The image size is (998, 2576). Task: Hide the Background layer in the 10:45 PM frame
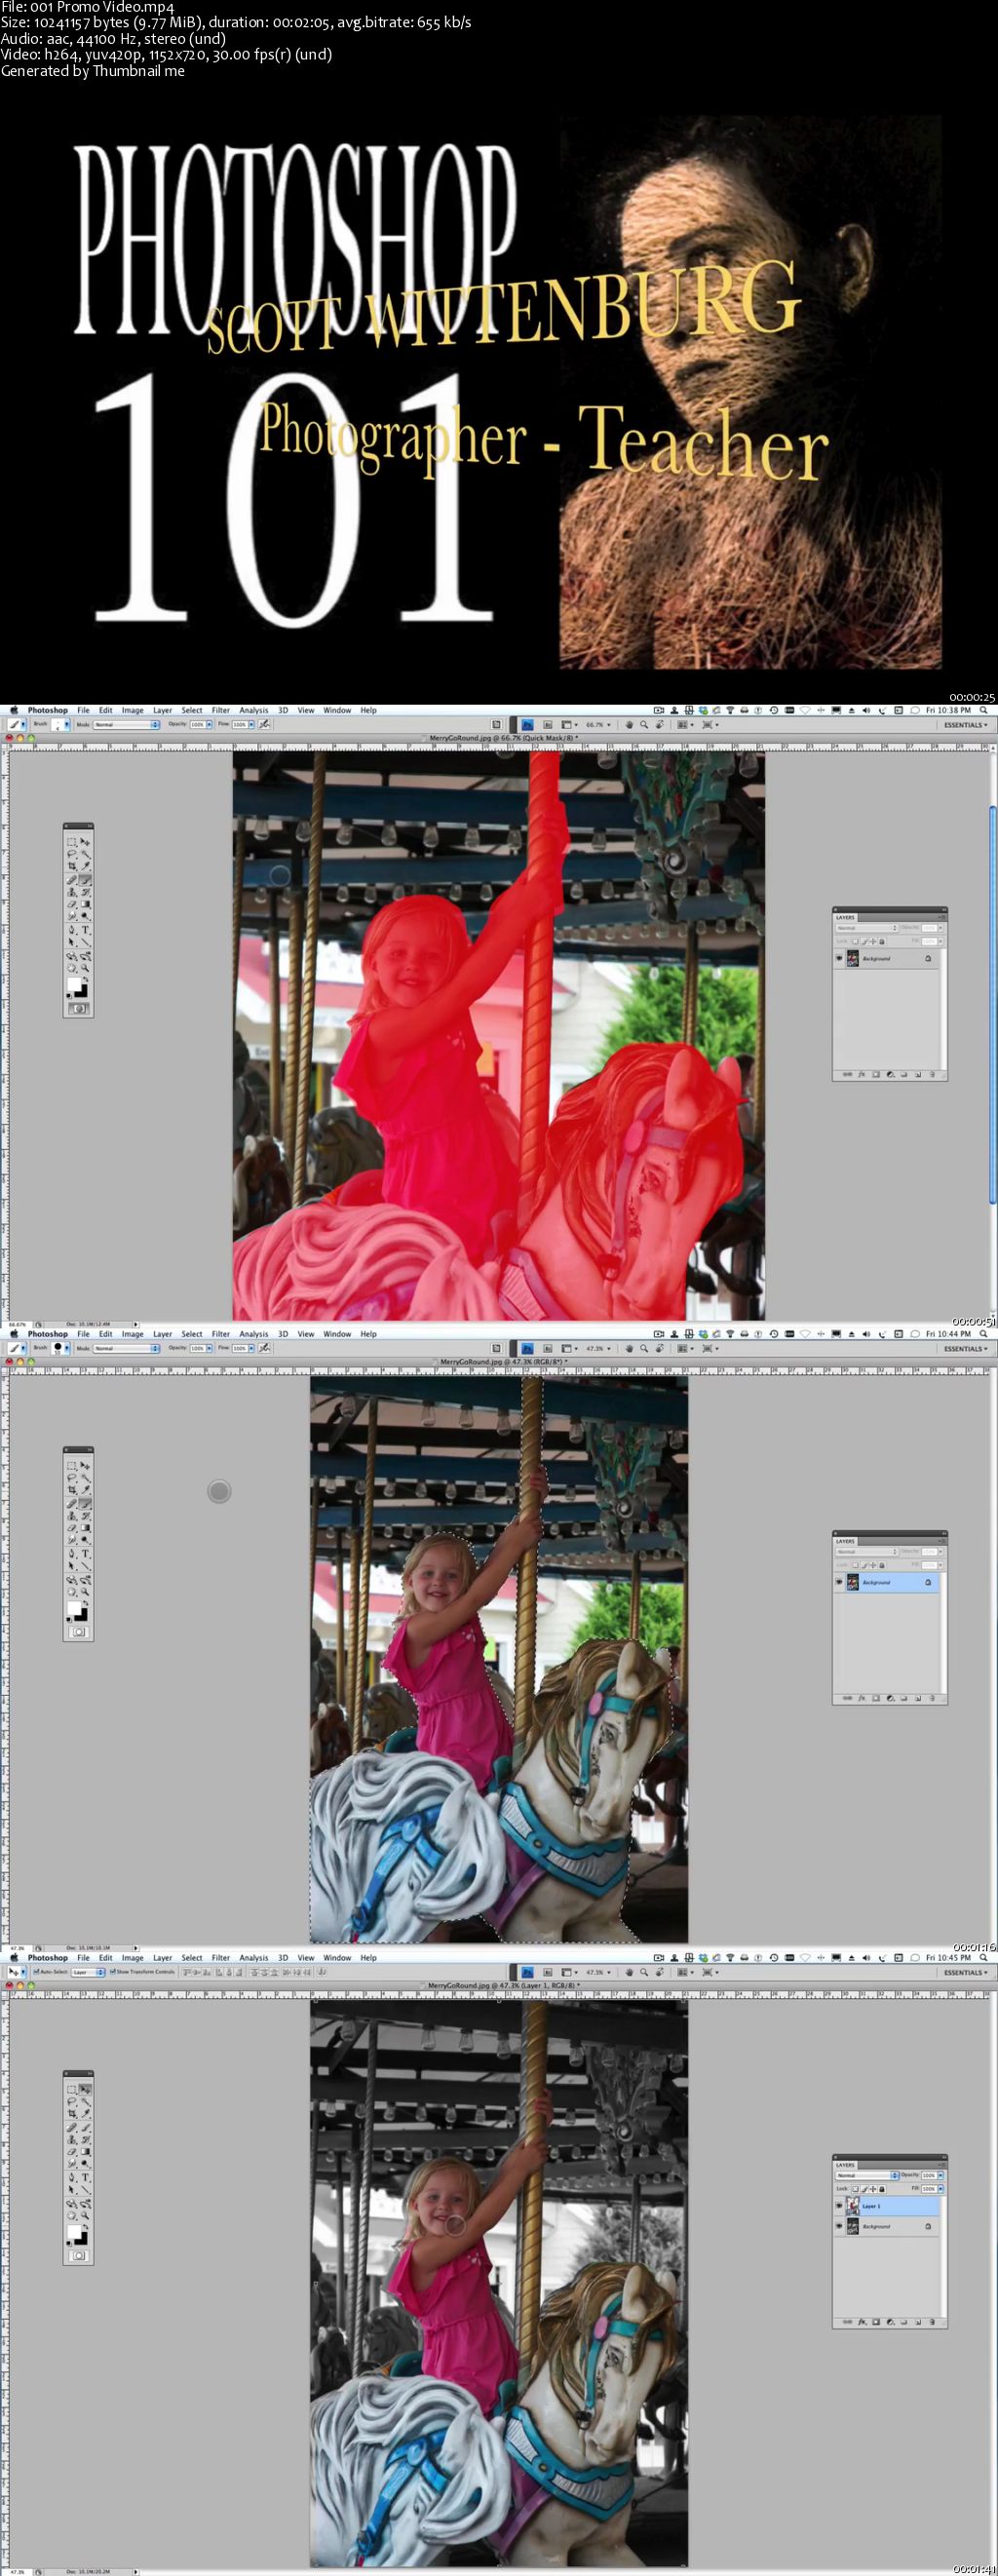840,2227
